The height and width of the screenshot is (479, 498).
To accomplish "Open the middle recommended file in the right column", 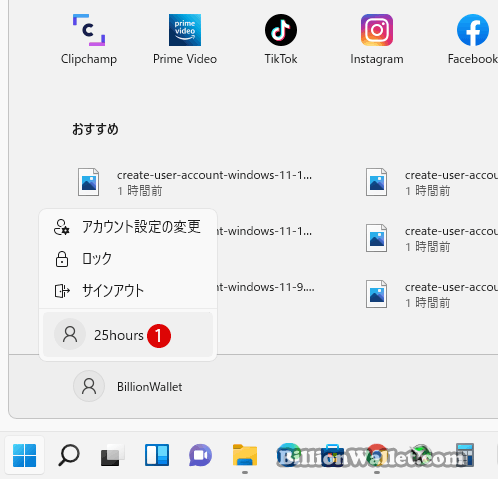I will [x=431, y=238].
